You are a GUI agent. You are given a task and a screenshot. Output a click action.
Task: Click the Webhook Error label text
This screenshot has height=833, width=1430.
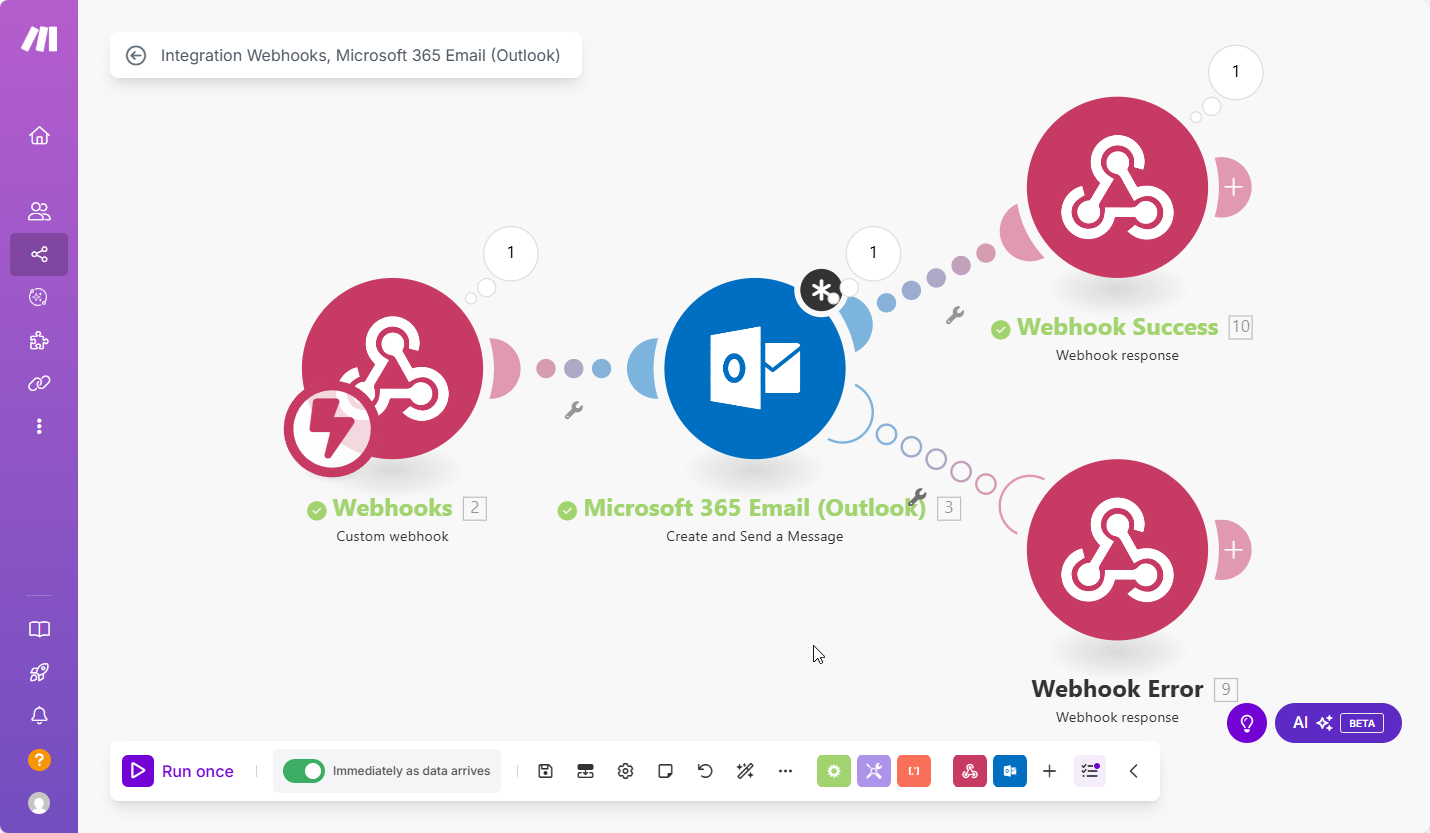coord(1117,689)
